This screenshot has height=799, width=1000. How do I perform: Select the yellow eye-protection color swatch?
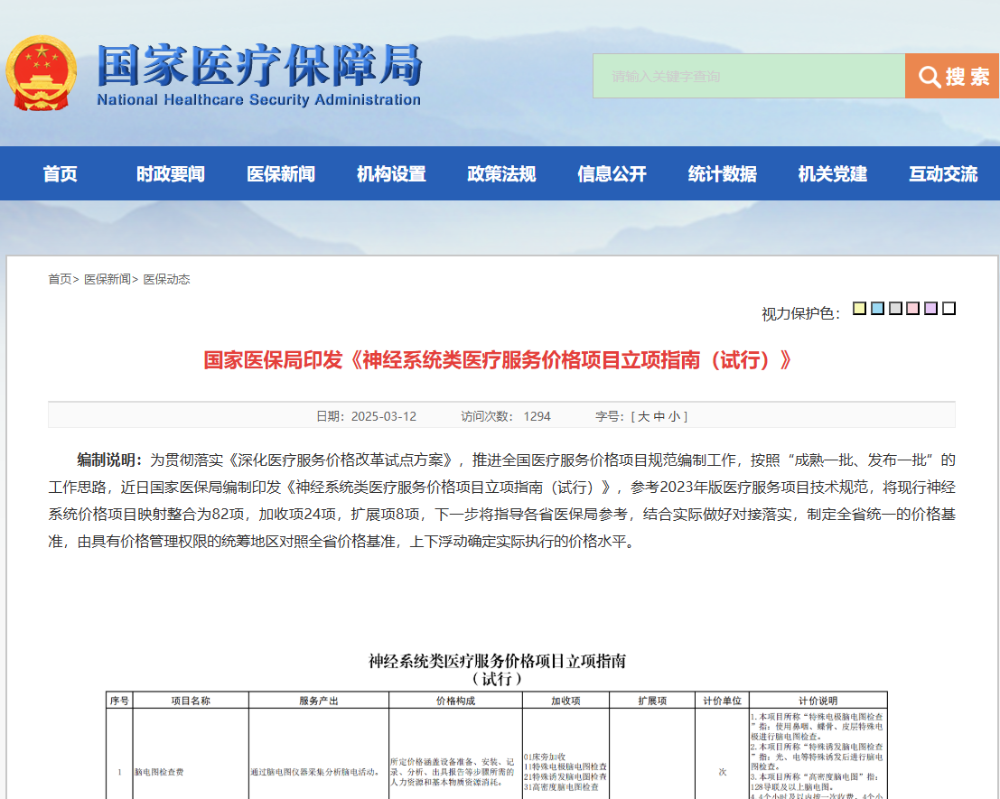[859, 309]
